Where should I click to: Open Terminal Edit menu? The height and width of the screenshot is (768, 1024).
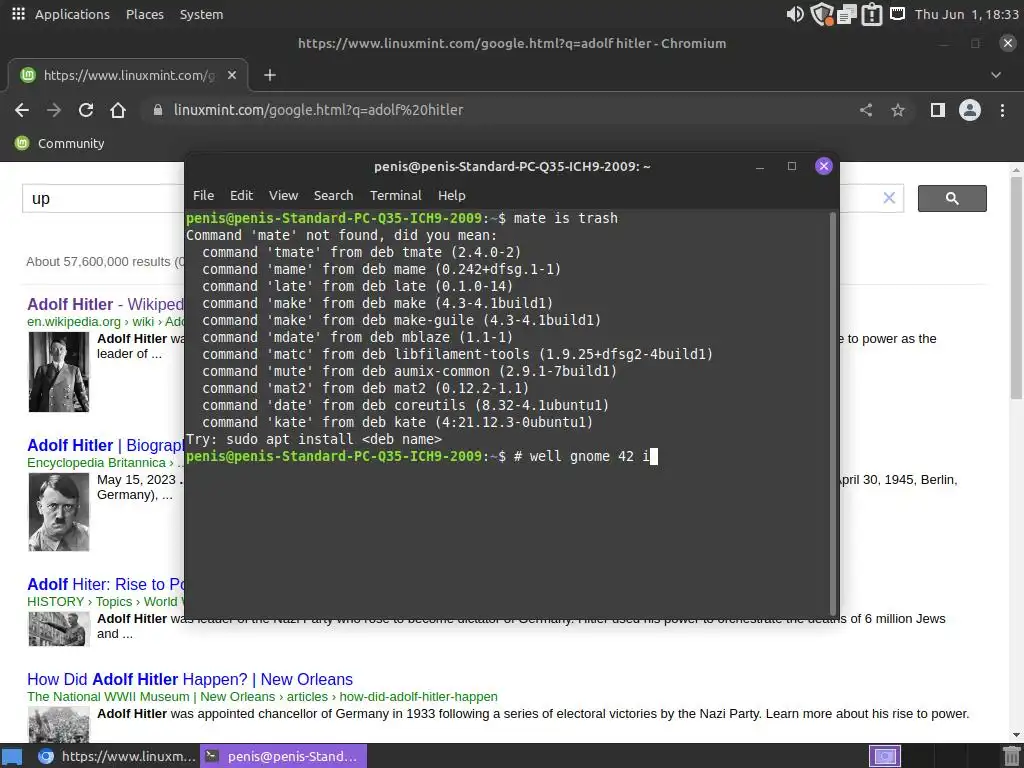point(241,195)
